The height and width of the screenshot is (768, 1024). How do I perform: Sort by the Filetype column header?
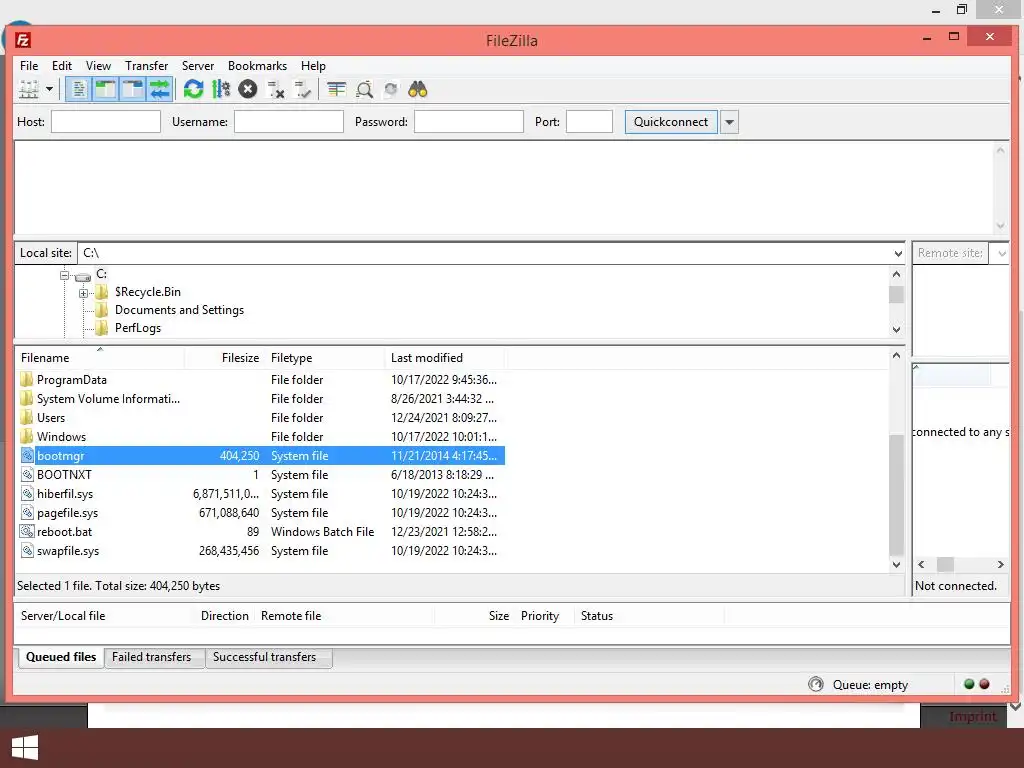coord(325,358)
